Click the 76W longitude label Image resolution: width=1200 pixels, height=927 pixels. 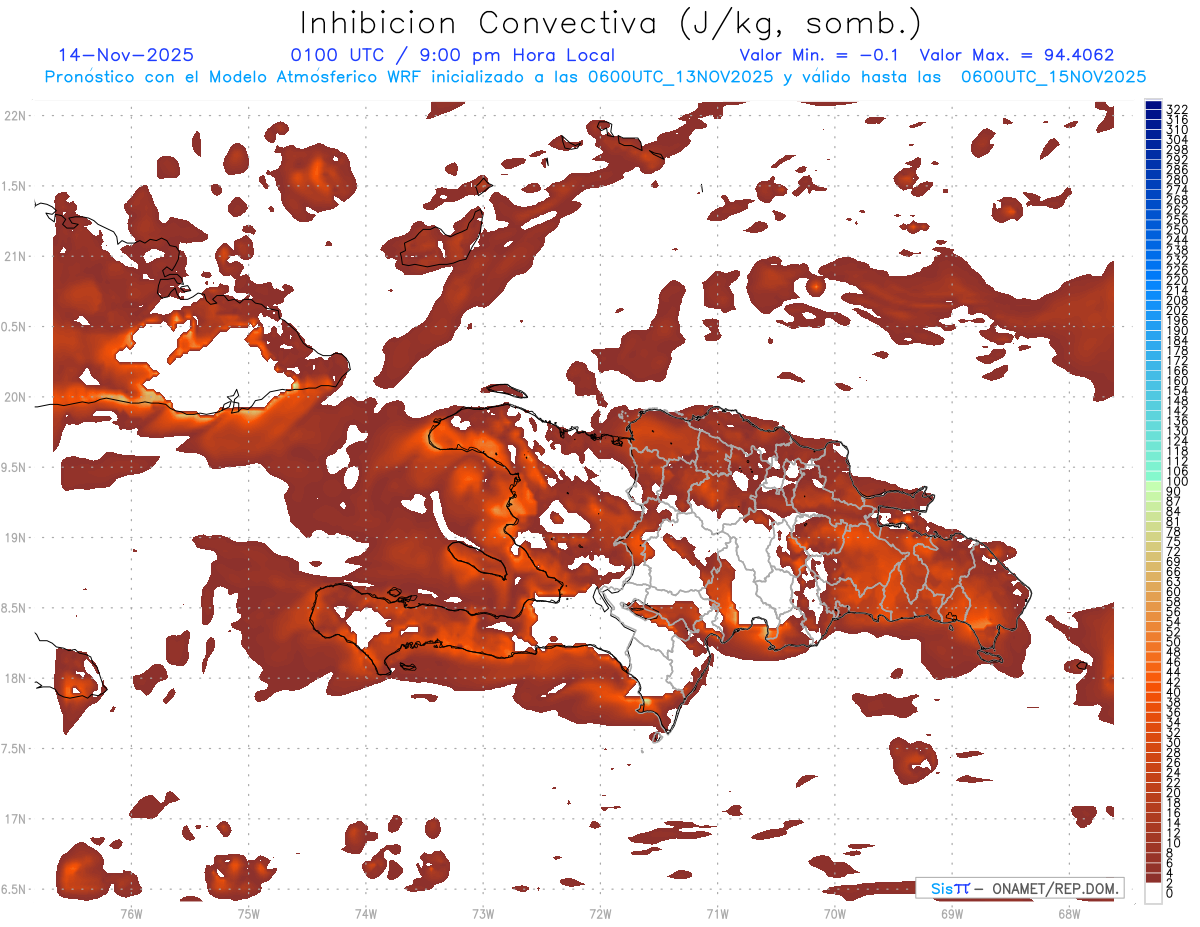point(131,912)
